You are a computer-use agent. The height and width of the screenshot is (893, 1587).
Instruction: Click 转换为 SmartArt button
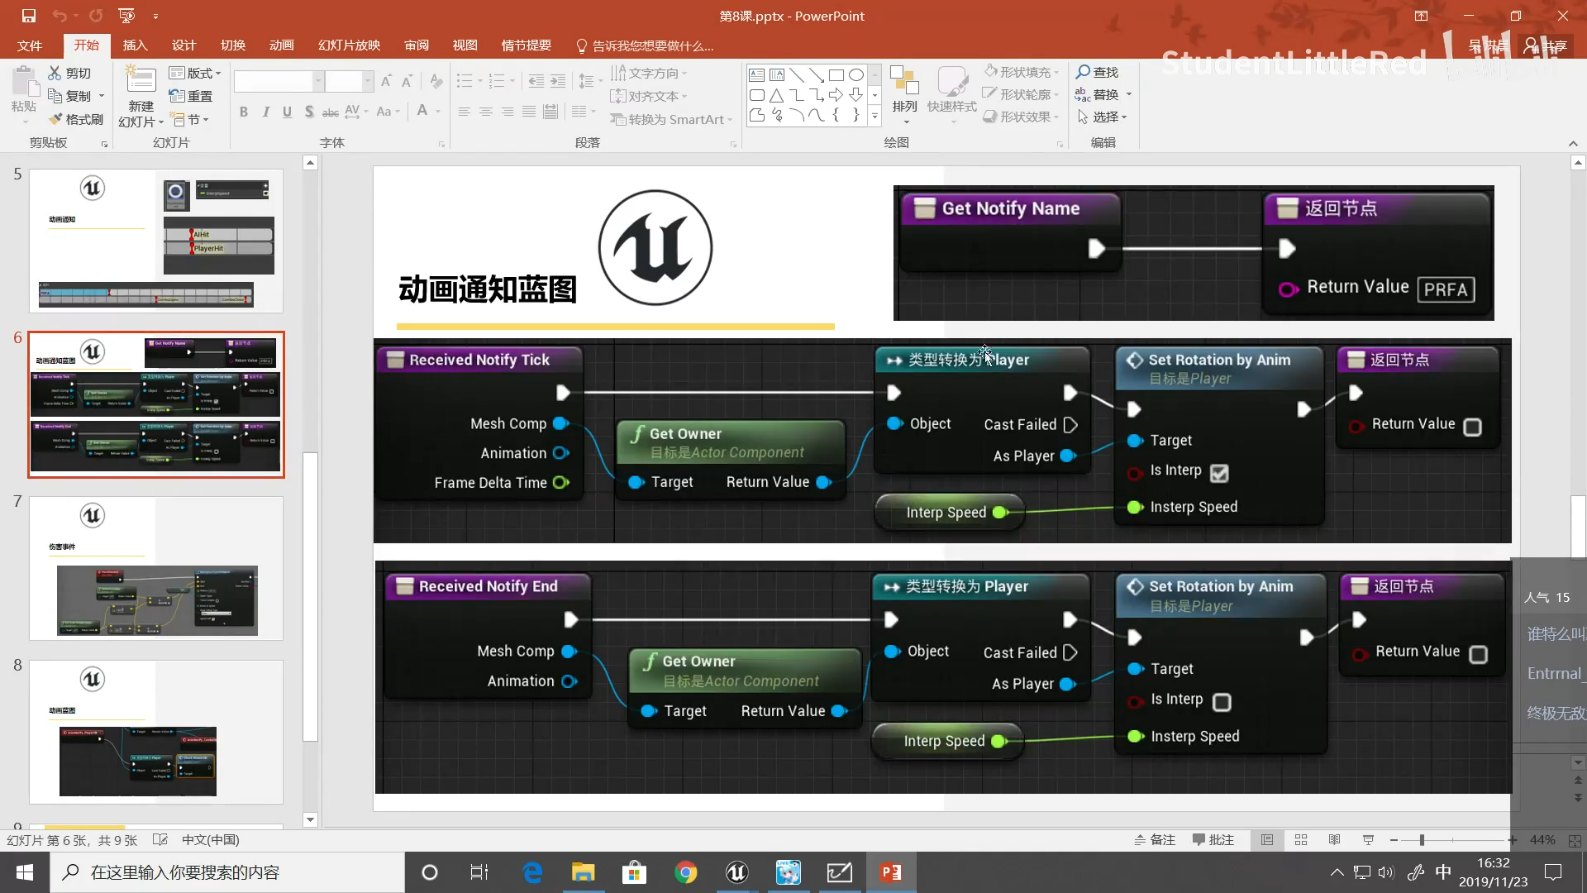672,119
